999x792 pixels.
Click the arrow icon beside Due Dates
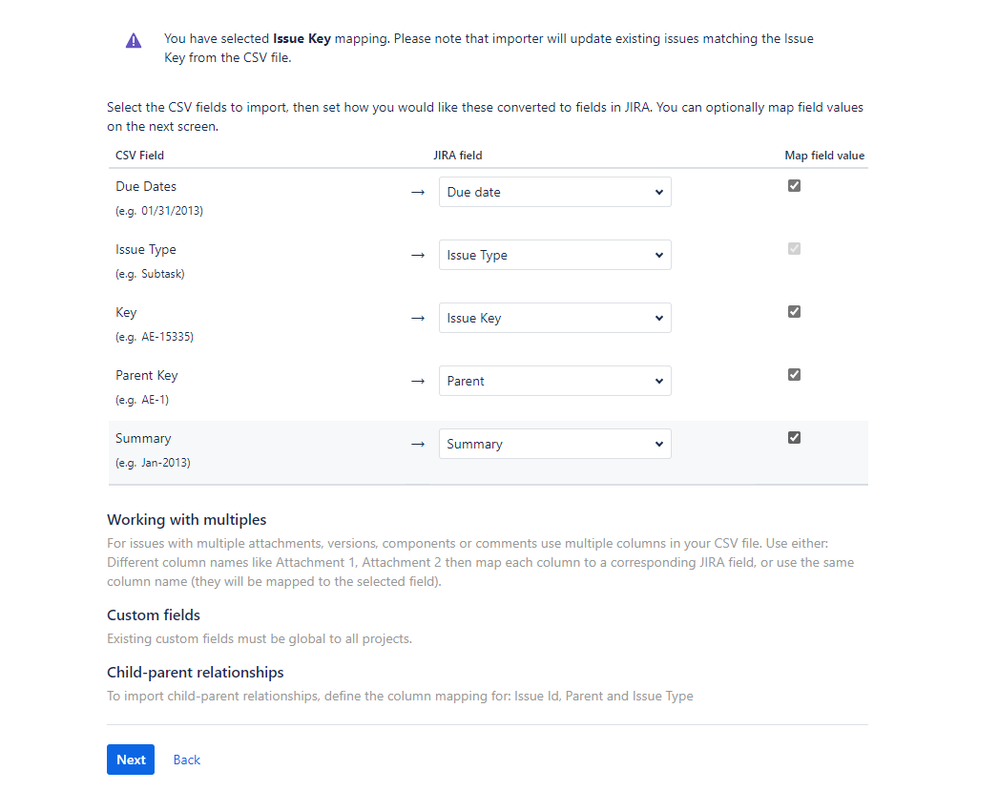[418, 192]
